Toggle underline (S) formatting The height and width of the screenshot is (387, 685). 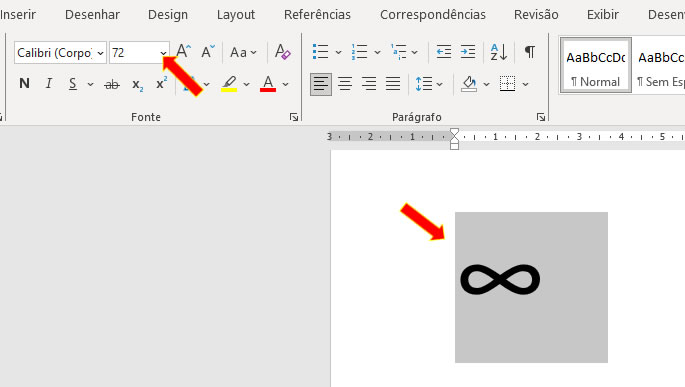point(73,83)
